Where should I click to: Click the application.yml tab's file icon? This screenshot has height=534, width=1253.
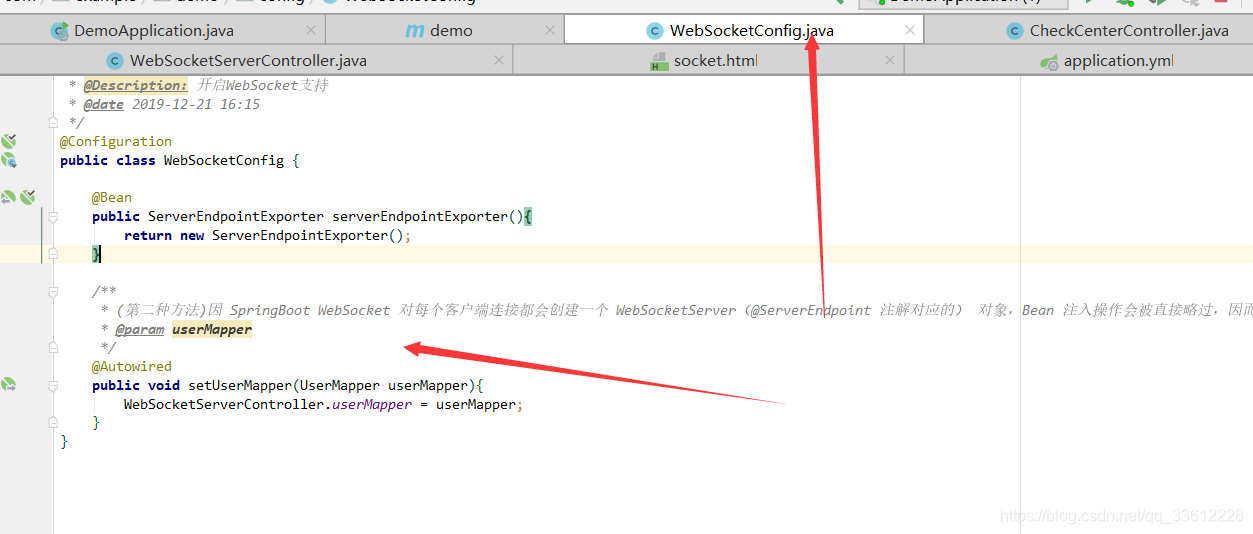[1049, 62]
